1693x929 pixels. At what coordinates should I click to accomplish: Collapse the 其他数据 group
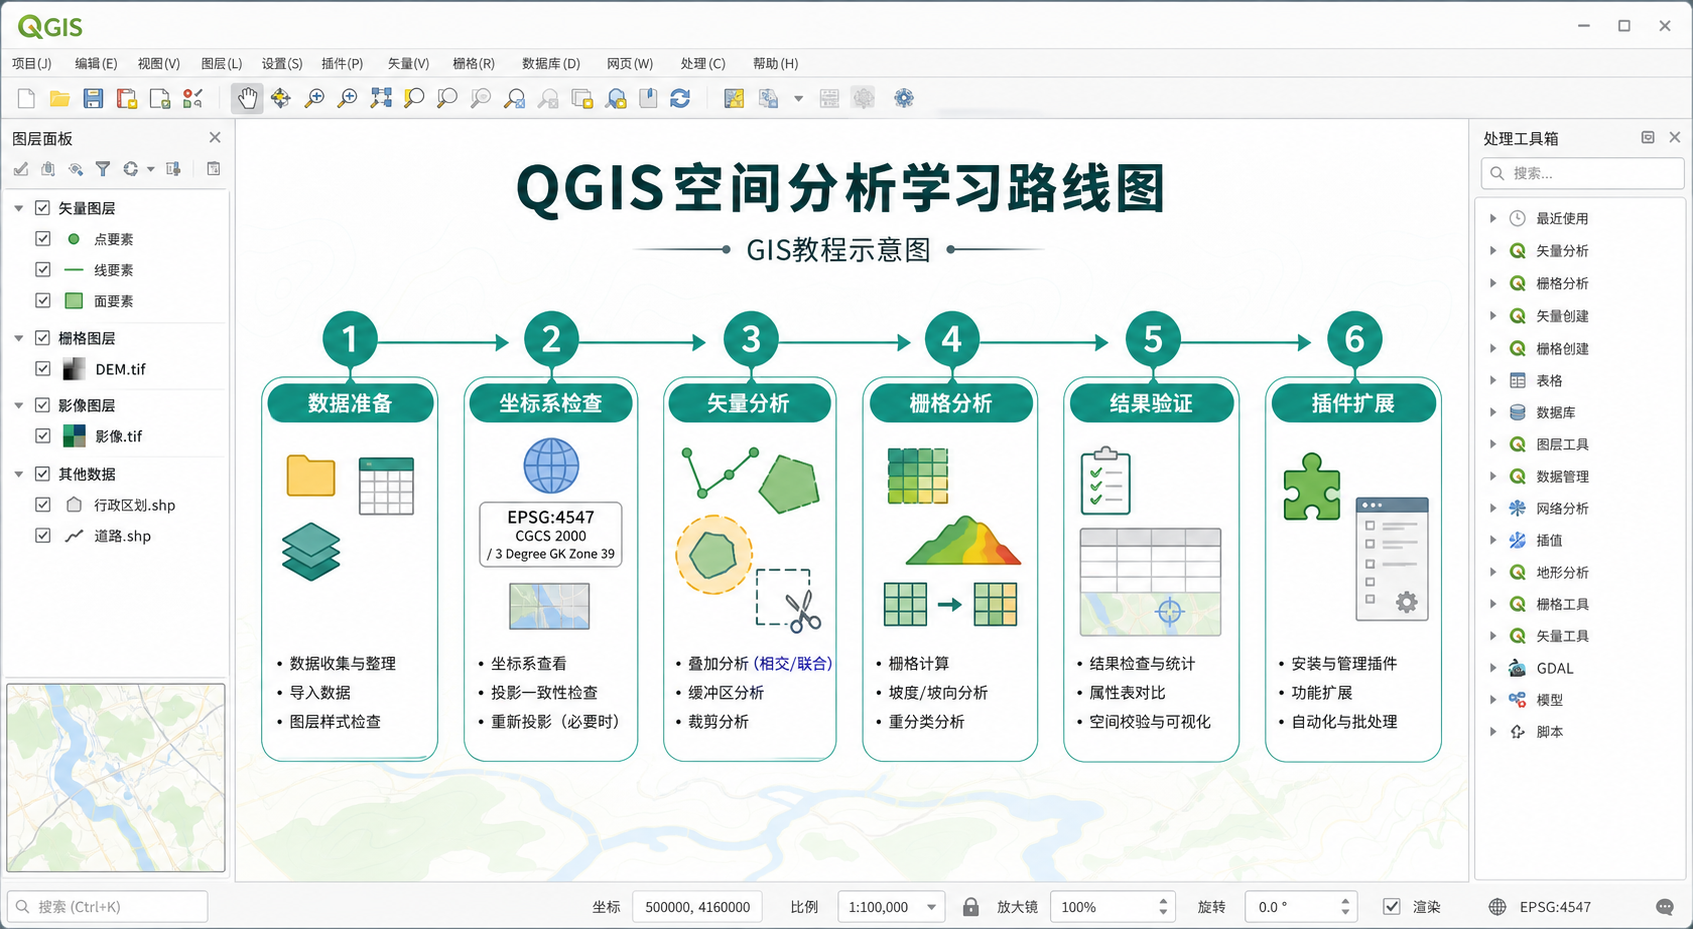point(19,474)
